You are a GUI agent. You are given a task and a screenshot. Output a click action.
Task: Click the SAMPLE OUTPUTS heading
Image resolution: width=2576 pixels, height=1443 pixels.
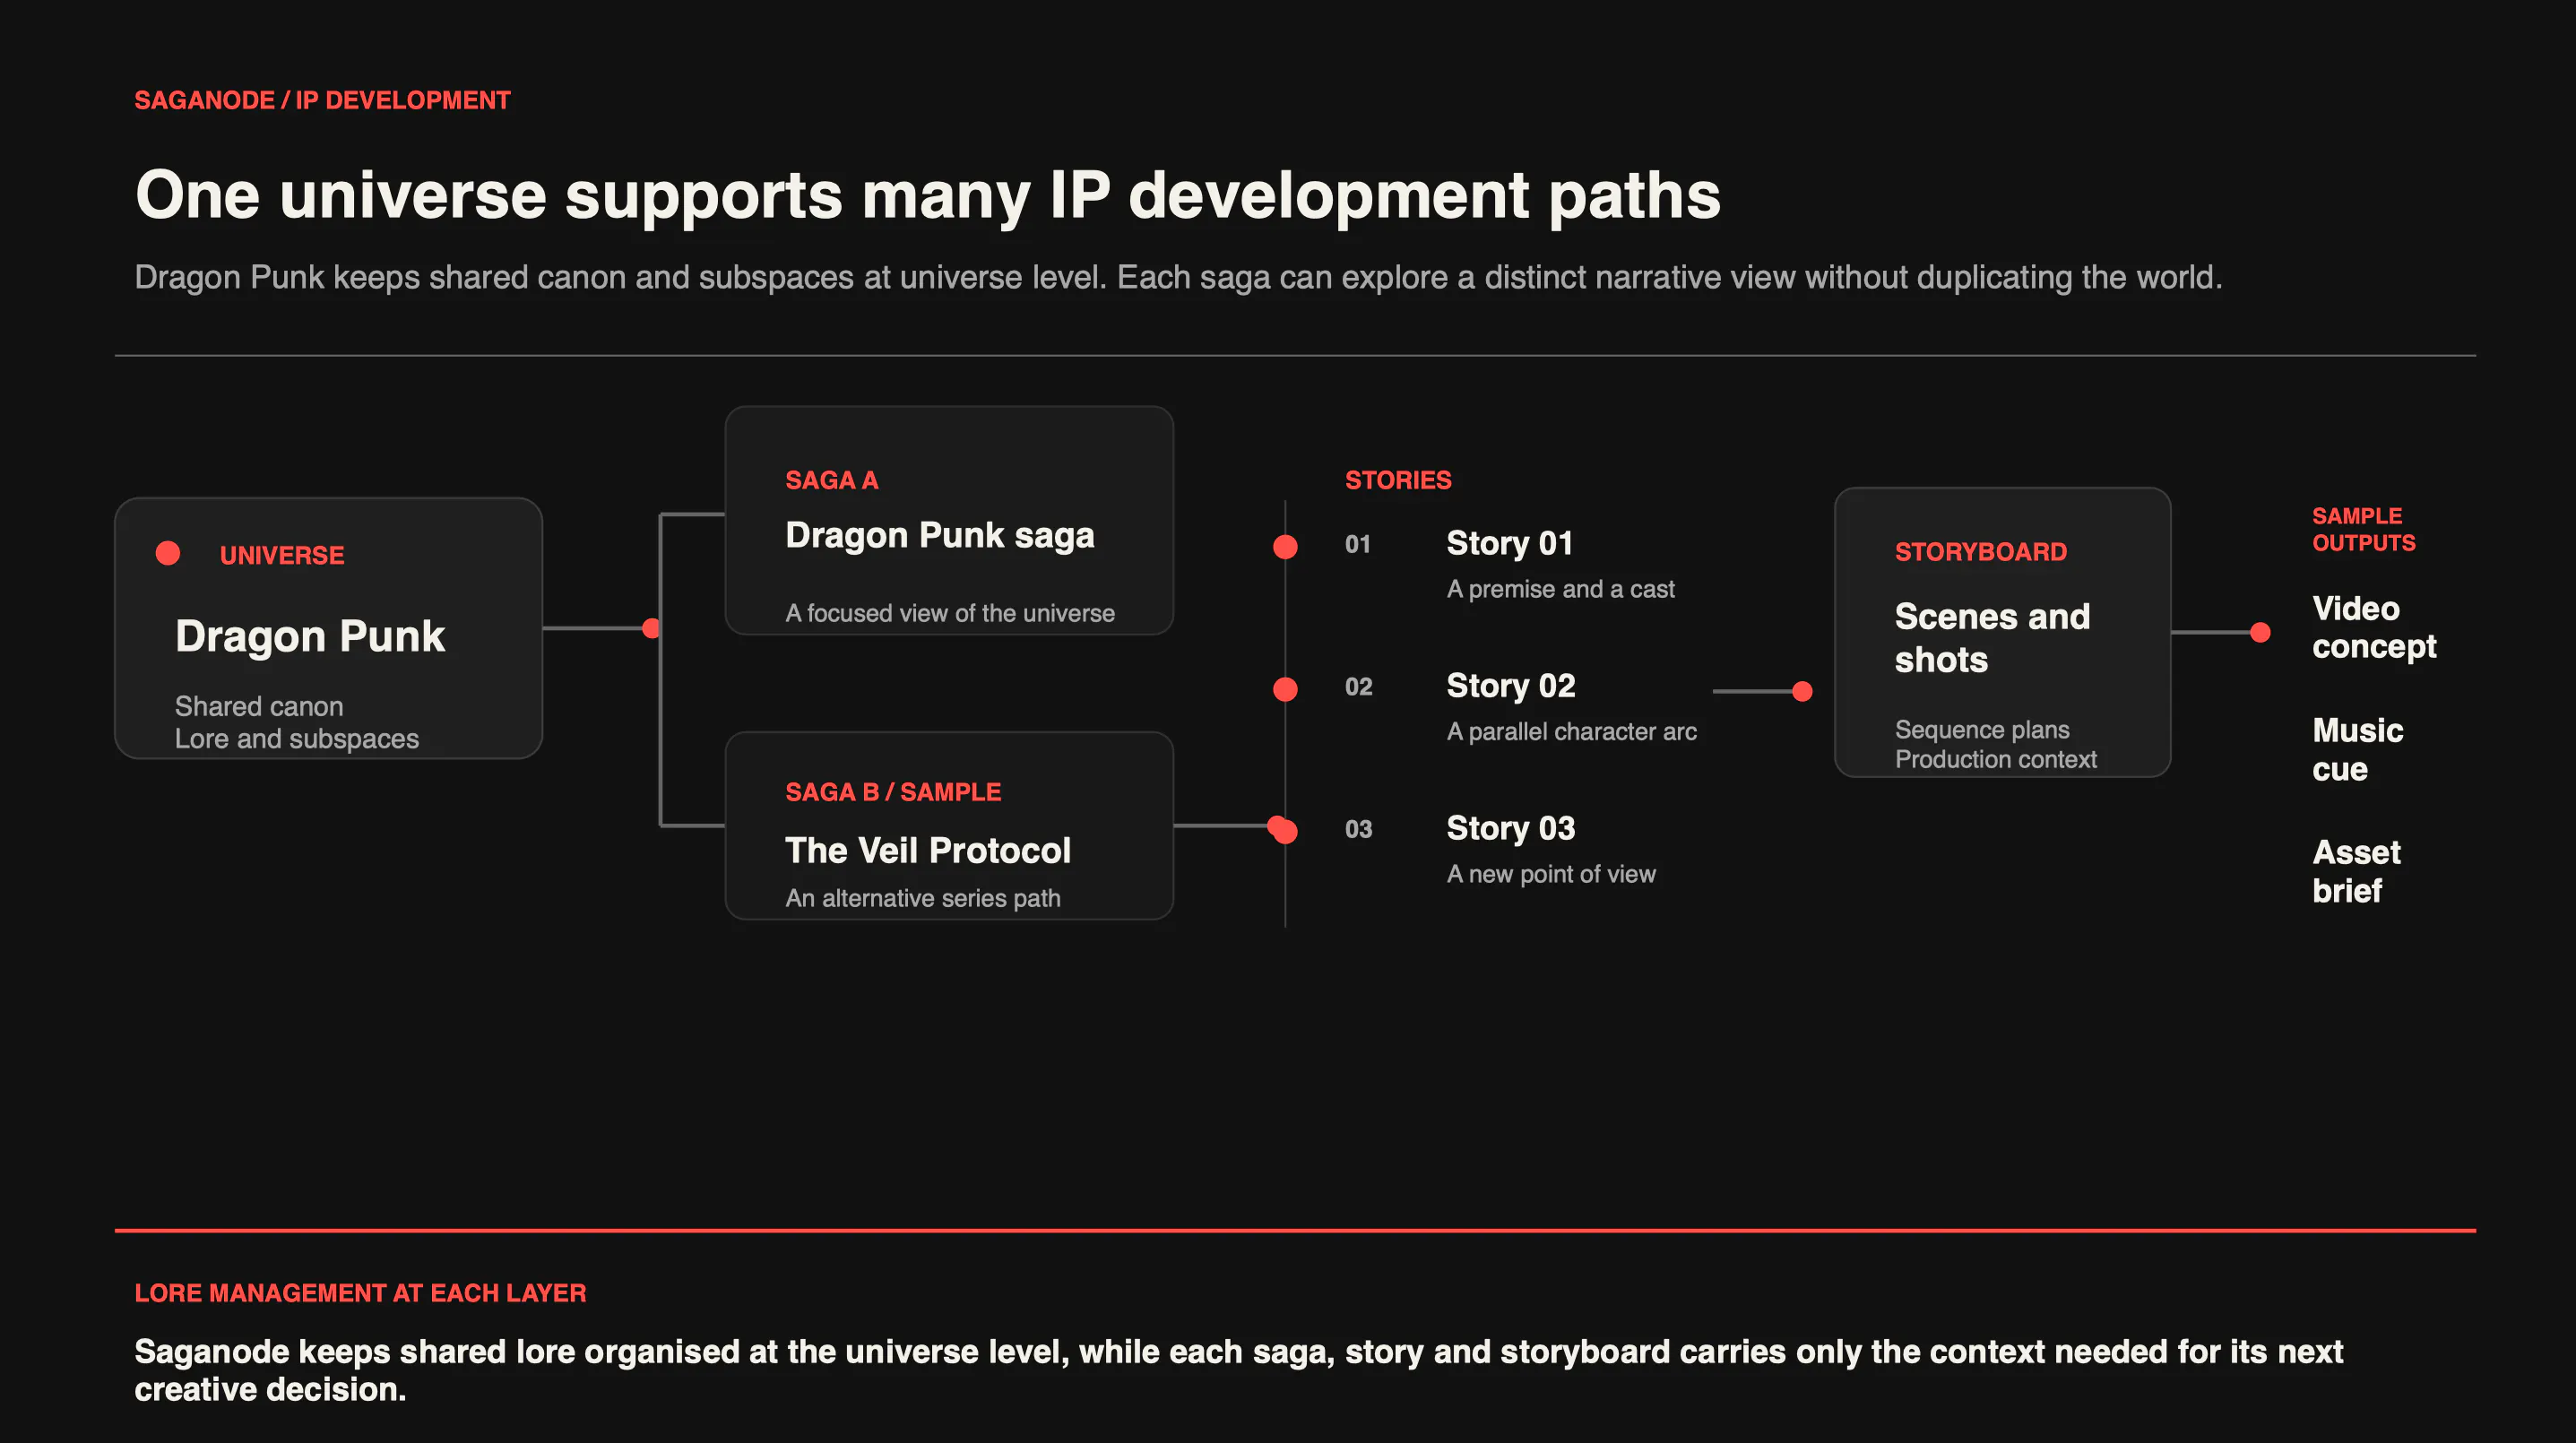pos(2363,529)
